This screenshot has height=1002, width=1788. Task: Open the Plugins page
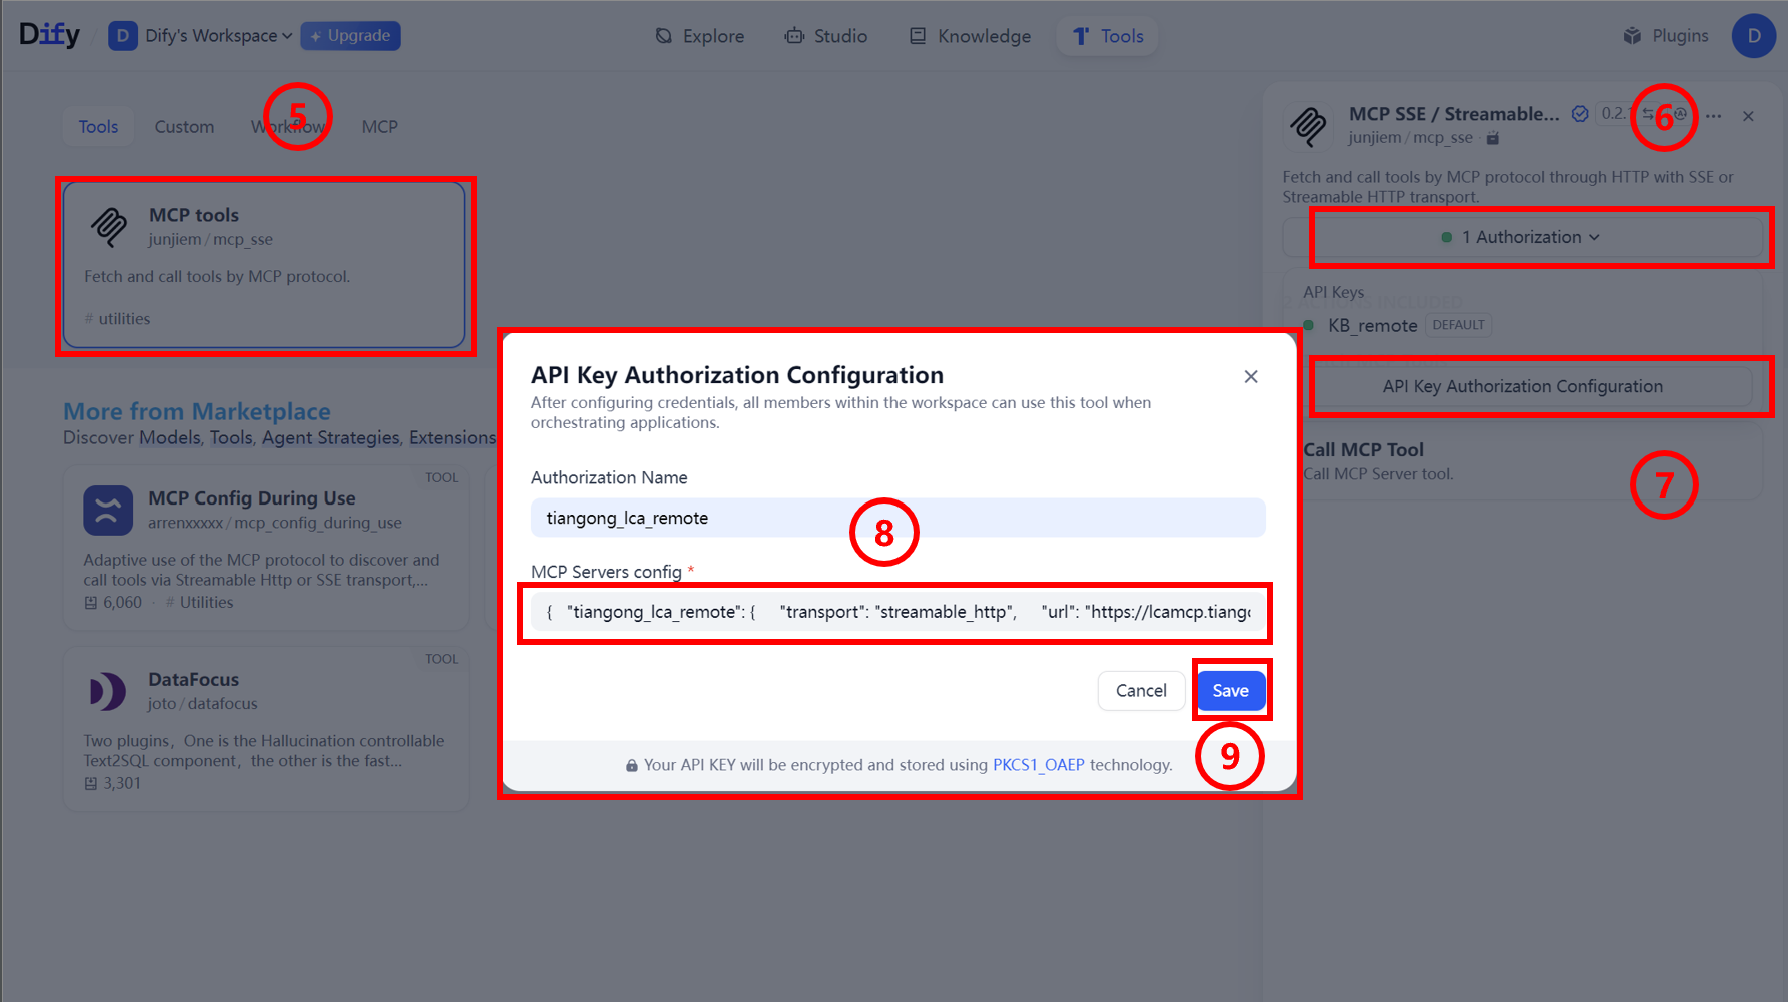[x=1666, y=36]
